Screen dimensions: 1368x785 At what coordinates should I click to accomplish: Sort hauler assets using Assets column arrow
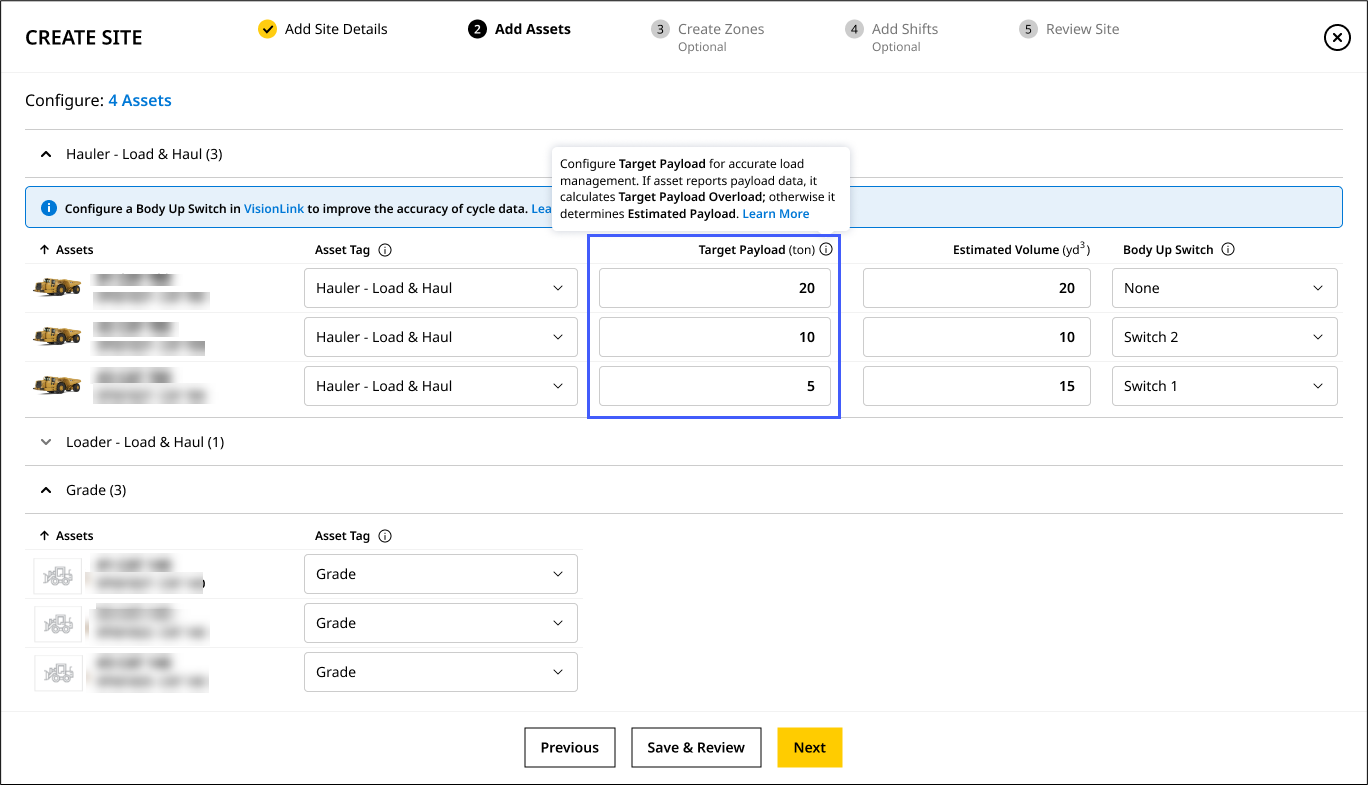point(44,250)
